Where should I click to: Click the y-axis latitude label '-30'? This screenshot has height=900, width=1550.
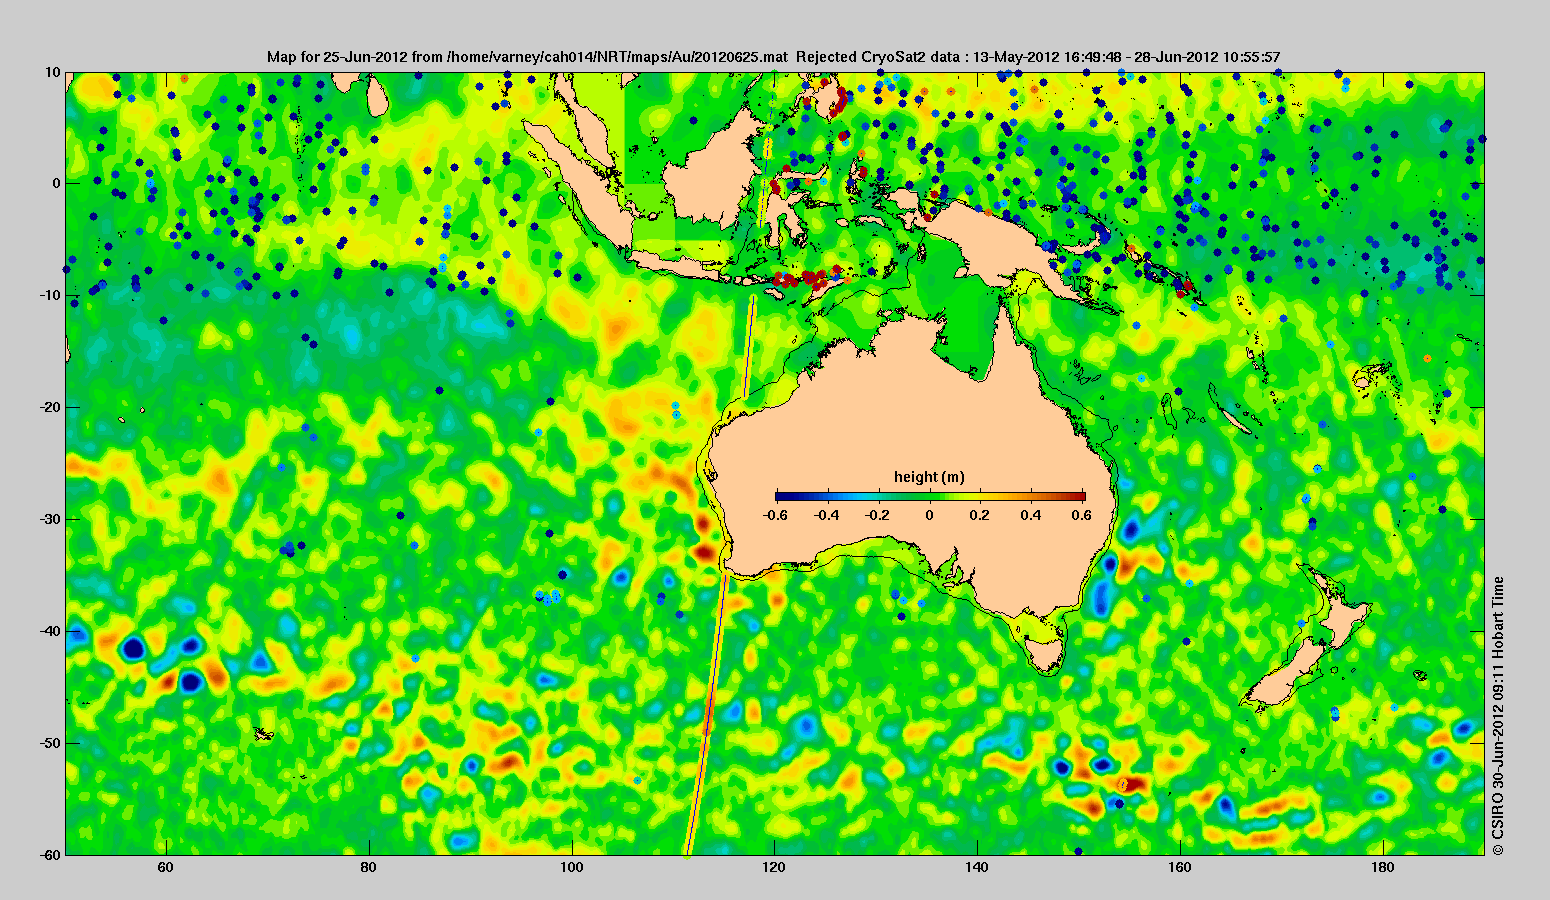tap(50, 519)
